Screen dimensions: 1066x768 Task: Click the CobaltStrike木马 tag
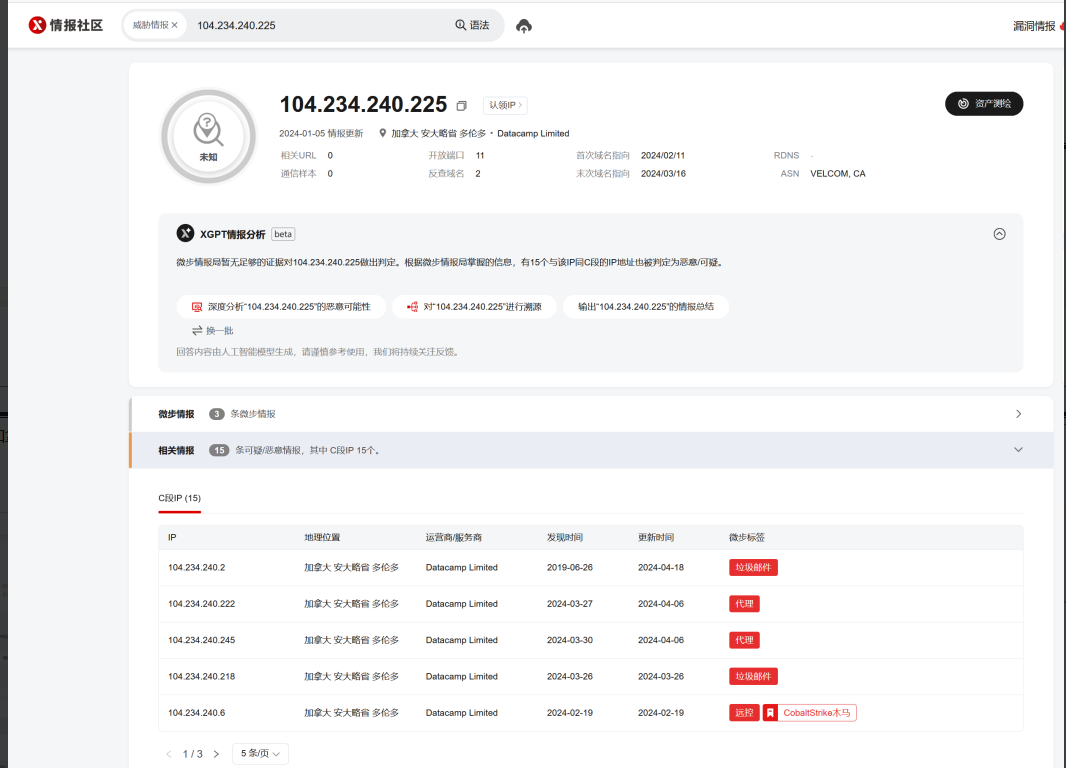tap(810, 713)
